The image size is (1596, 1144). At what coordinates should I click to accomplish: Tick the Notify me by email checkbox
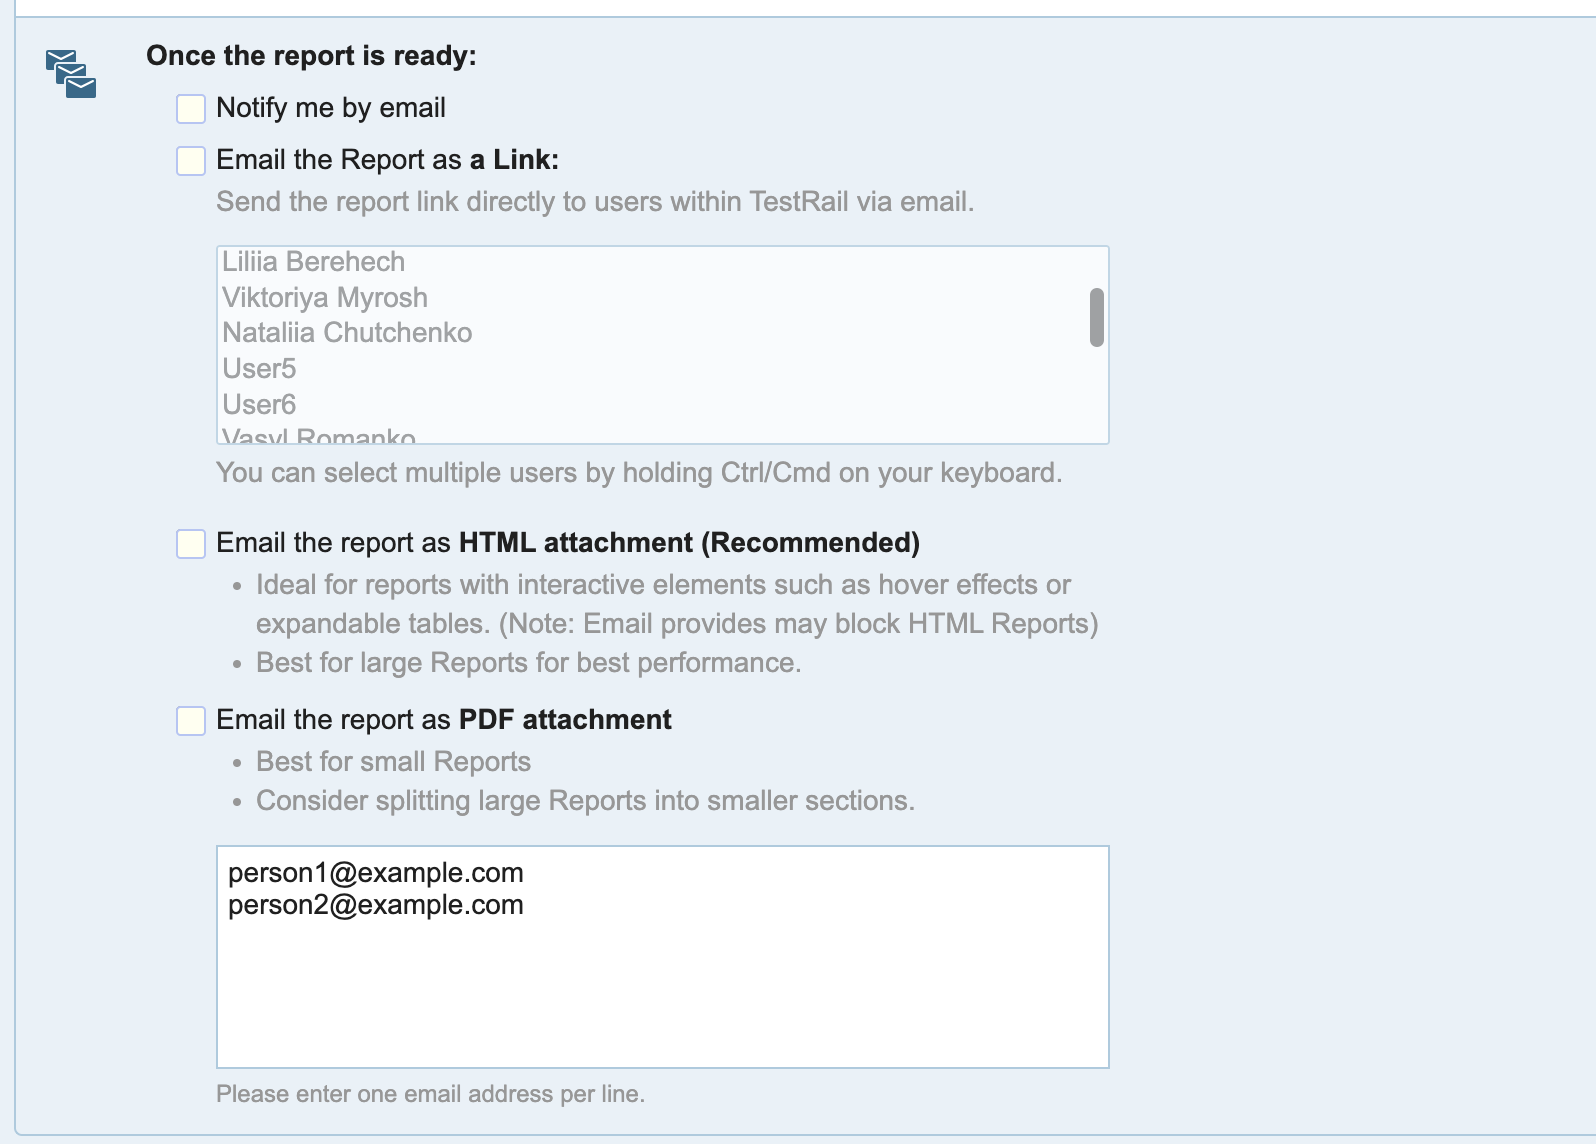191,109
